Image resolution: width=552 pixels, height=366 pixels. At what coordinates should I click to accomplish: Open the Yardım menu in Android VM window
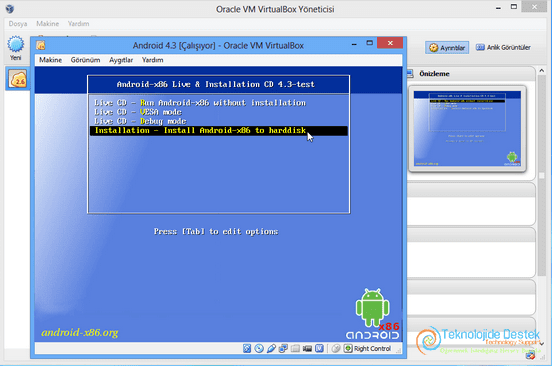152,60
